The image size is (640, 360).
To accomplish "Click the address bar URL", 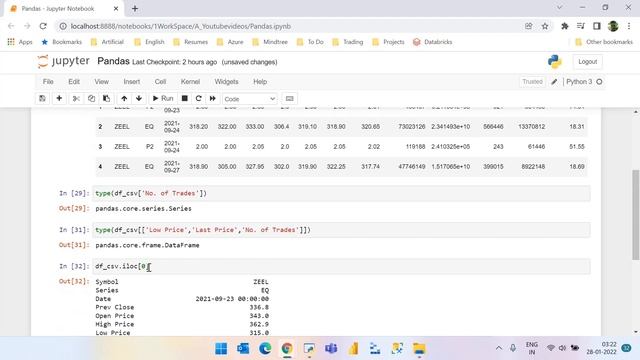I will (x=181, y=26).
